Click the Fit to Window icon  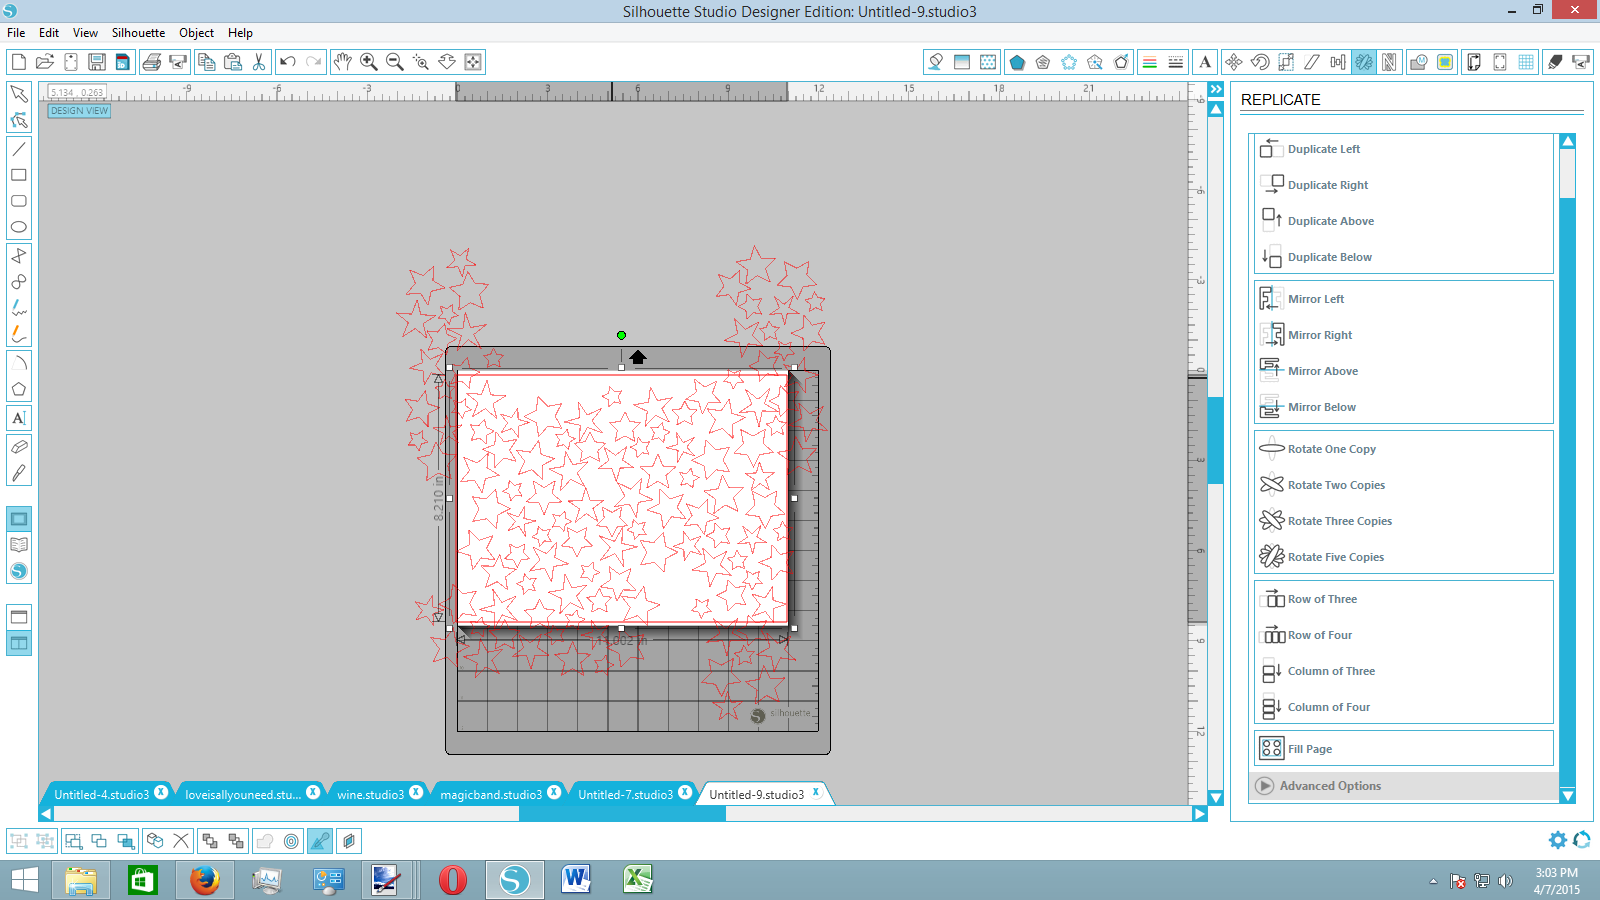coord(473,62)
